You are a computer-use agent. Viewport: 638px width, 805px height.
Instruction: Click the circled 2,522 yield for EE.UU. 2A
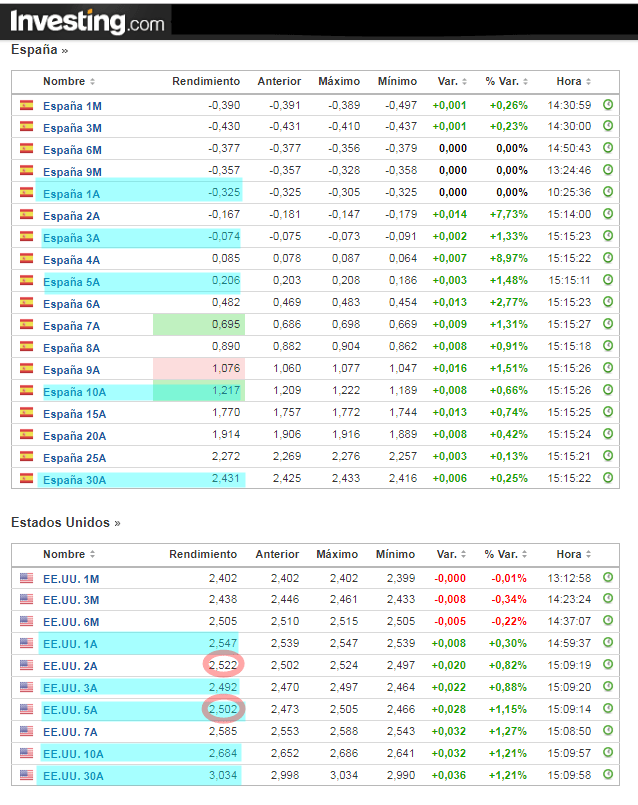point(223,665)
